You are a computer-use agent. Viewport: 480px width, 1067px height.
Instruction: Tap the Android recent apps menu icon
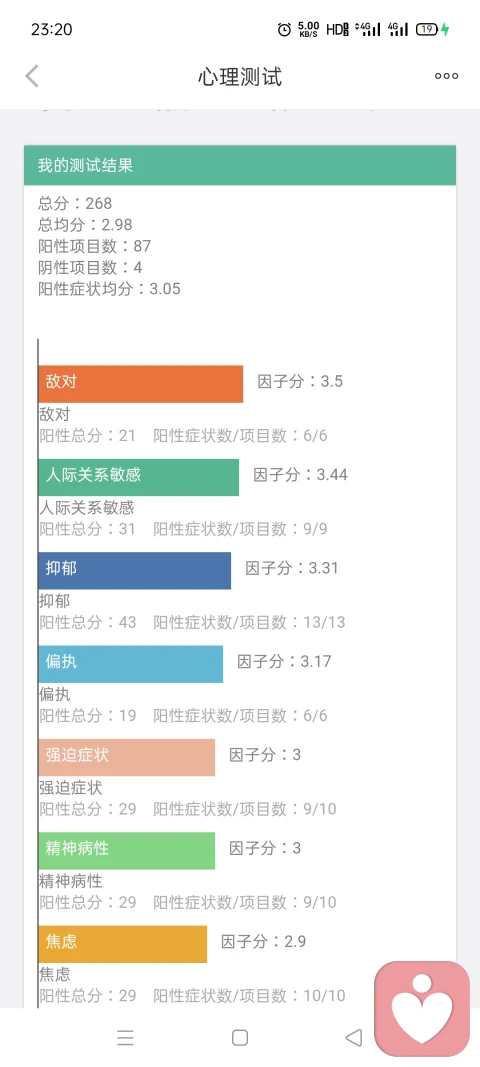[125, 1038]
